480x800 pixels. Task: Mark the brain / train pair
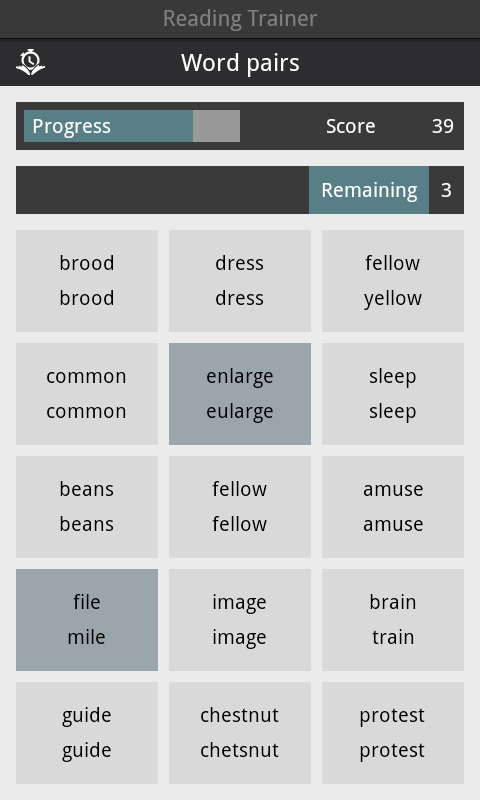click(x=393, y=620)
